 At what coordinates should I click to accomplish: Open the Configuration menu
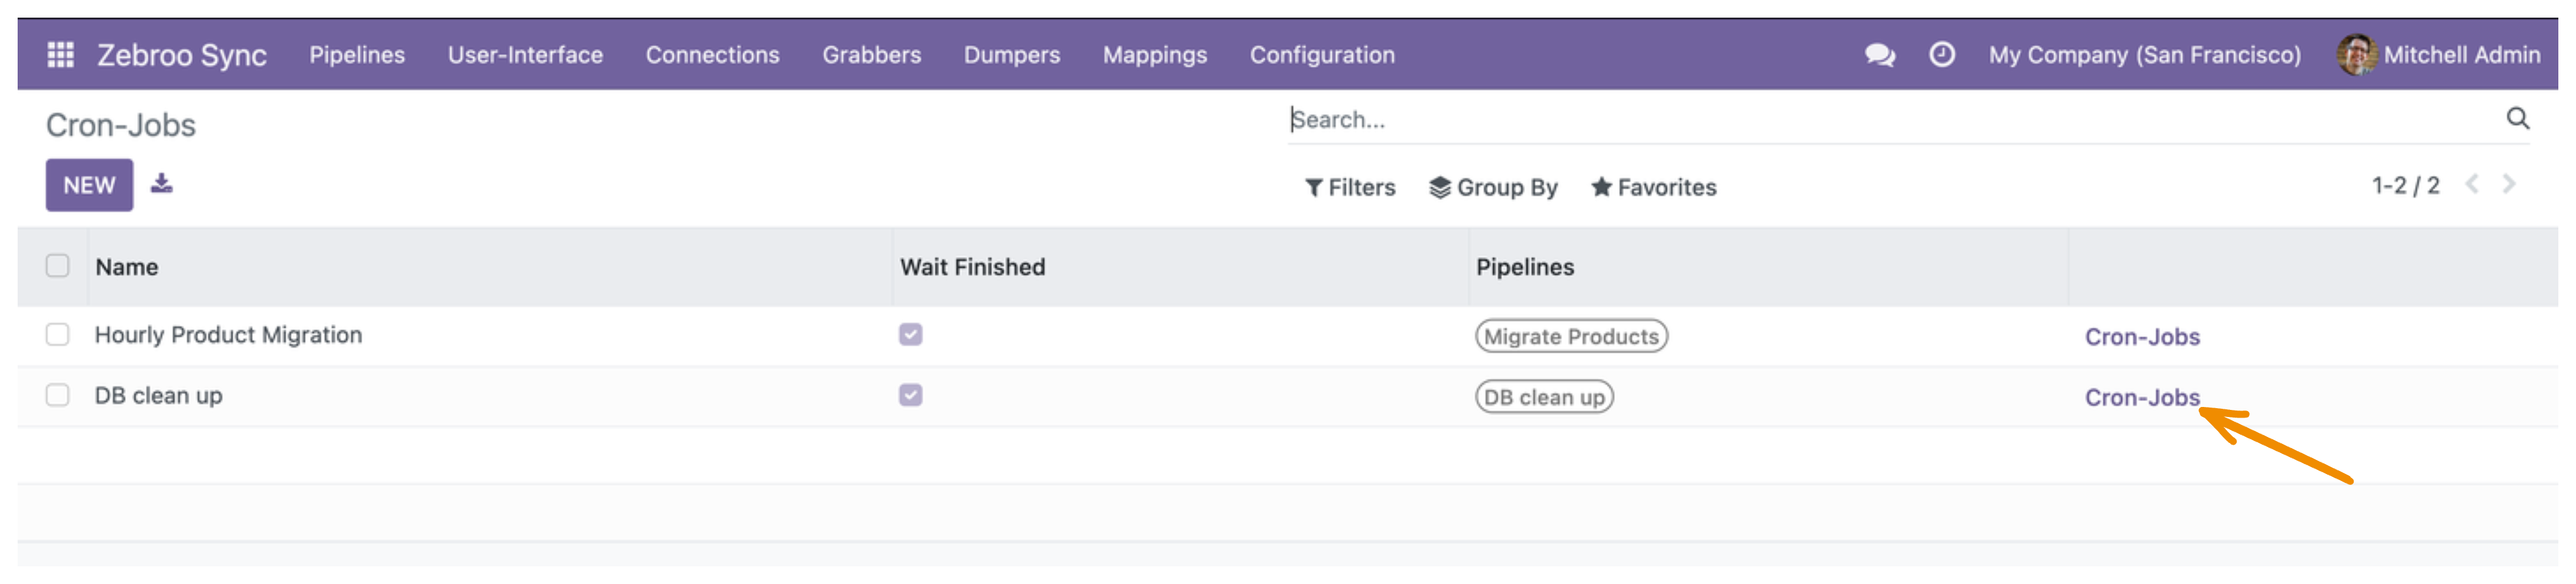point(1322,55)
